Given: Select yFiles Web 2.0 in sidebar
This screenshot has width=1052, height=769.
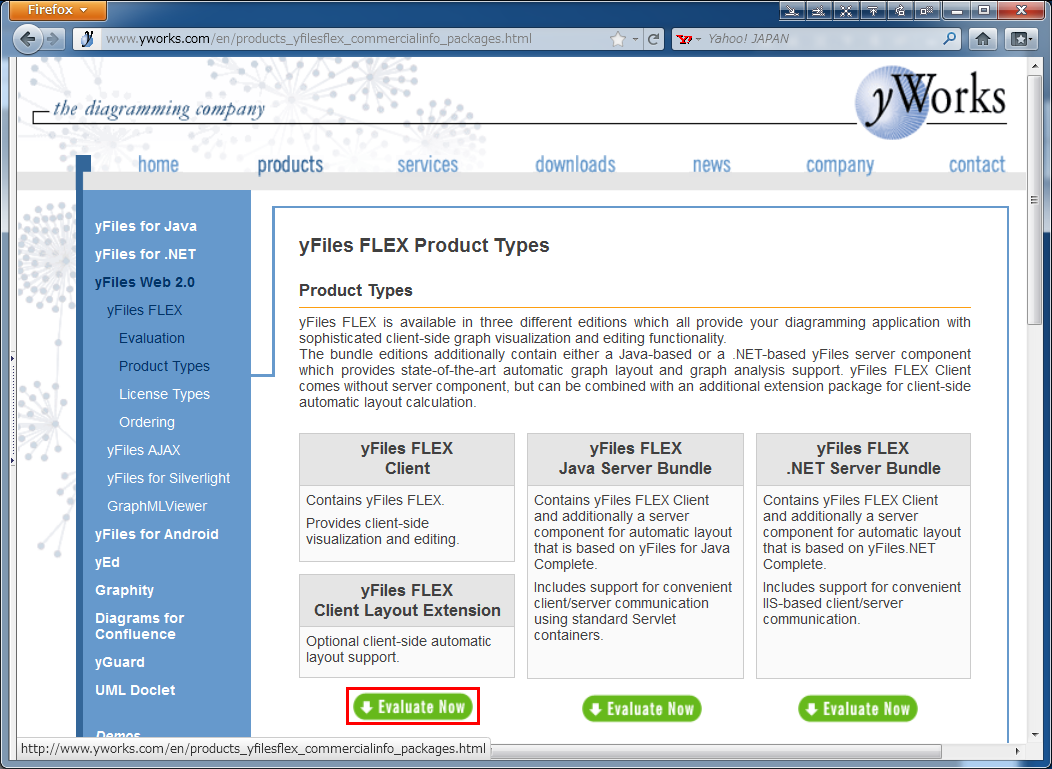Looking at the screenshot, I should (x=145, y=283).
